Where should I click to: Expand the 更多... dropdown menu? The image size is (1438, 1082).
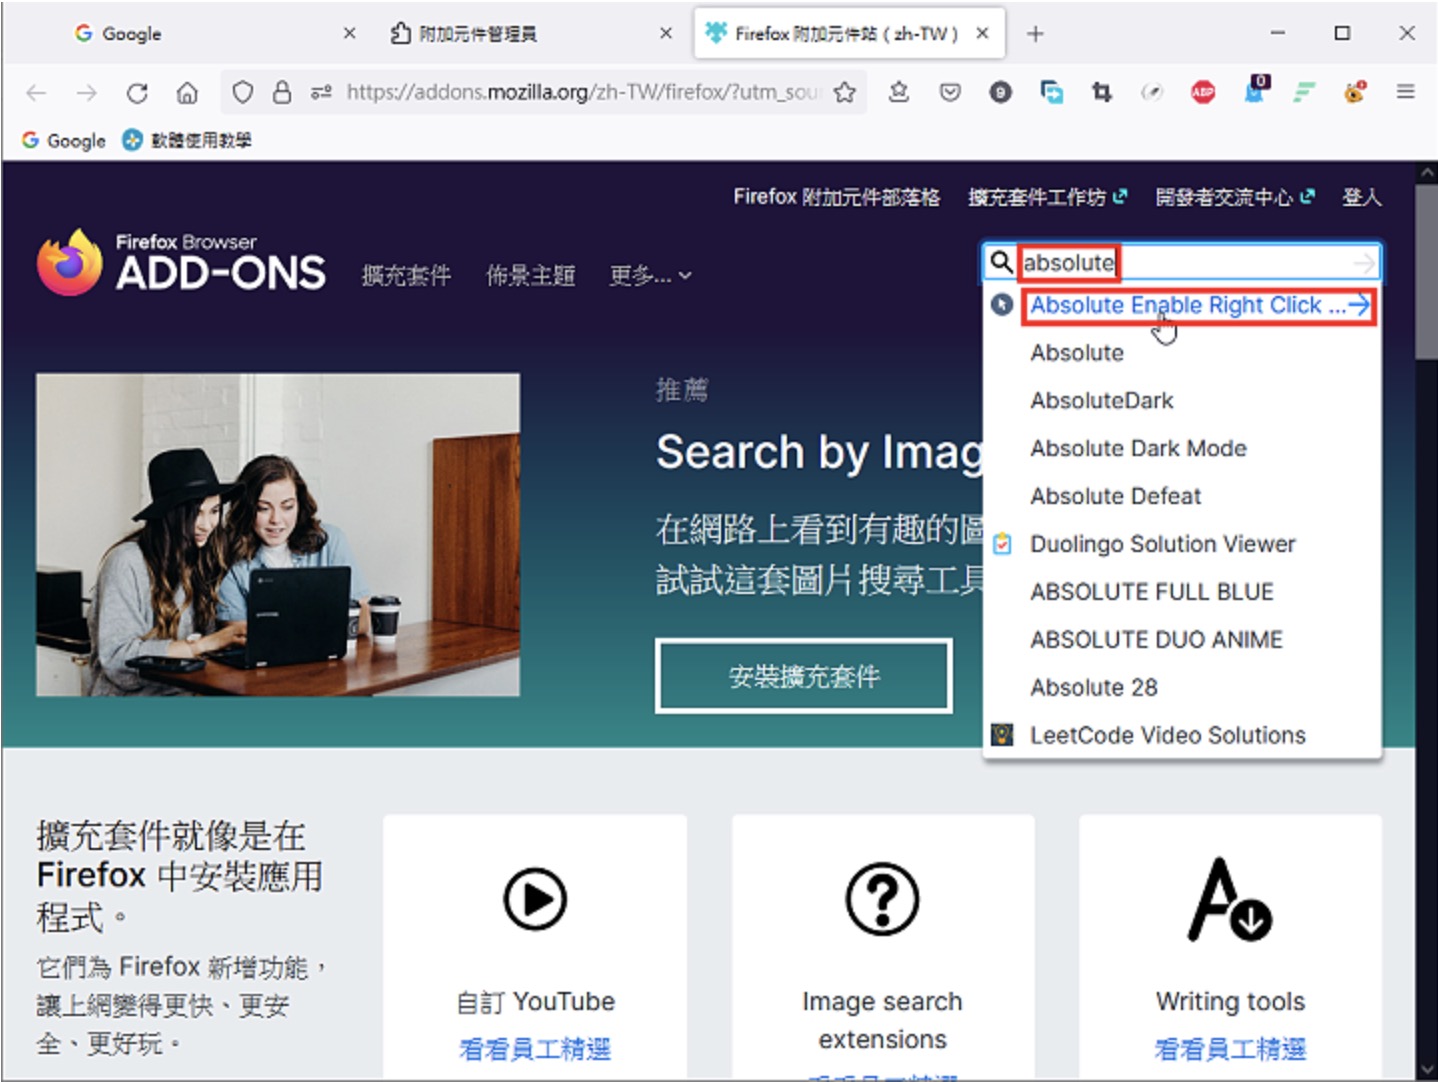[651, 275]
